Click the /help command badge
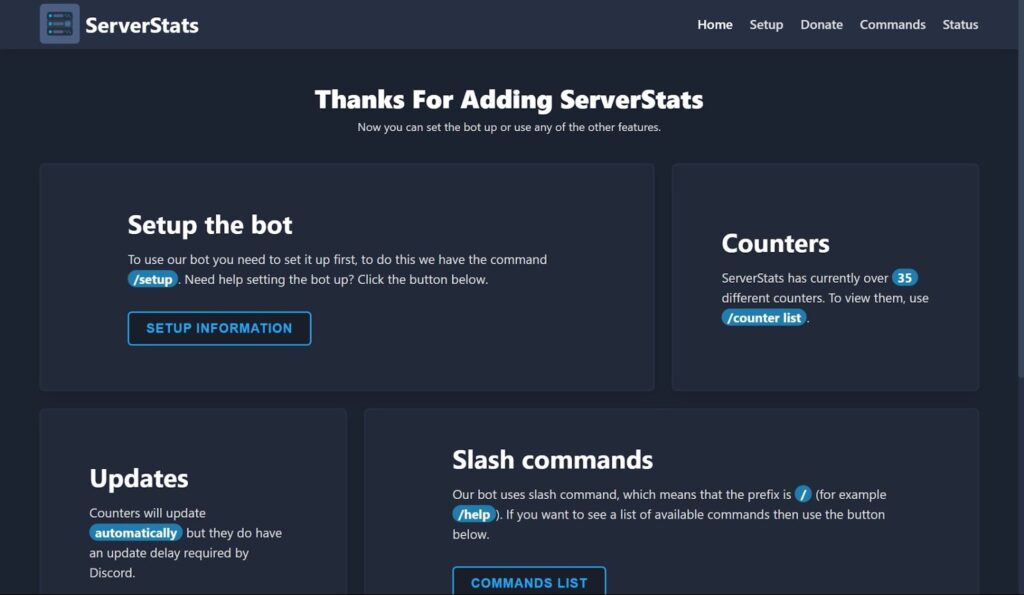The width and height of the screenshot is (1024, 595). [x=474, y=514]
